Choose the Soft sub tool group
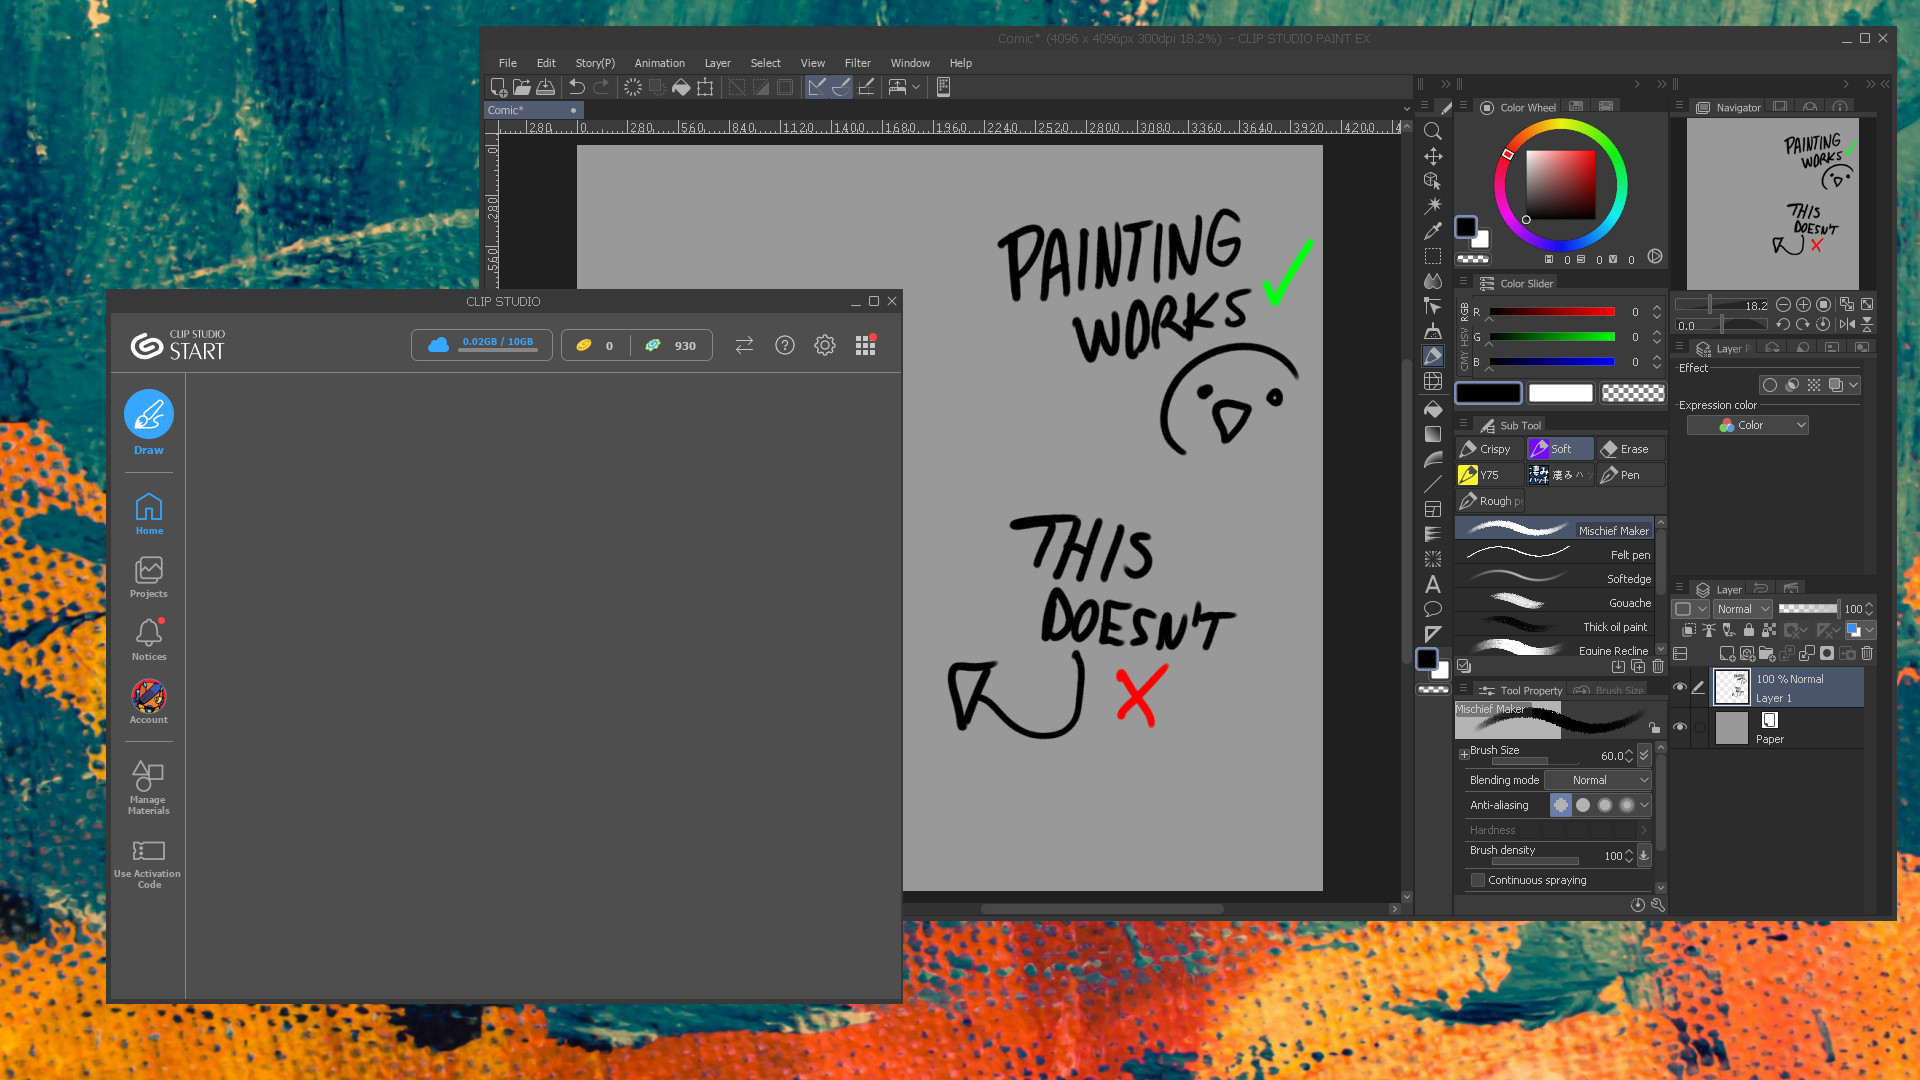The height and width of the screenshot is (1080, 1920). click(1559, 449)
